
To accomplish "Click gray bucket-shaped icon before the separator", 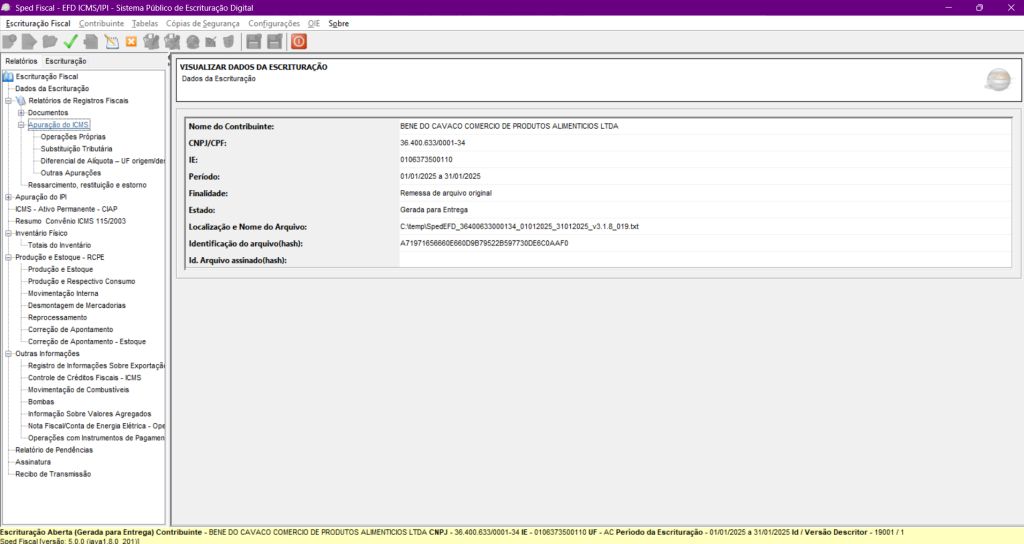I will pyautogui.click(x=229, y=42).
